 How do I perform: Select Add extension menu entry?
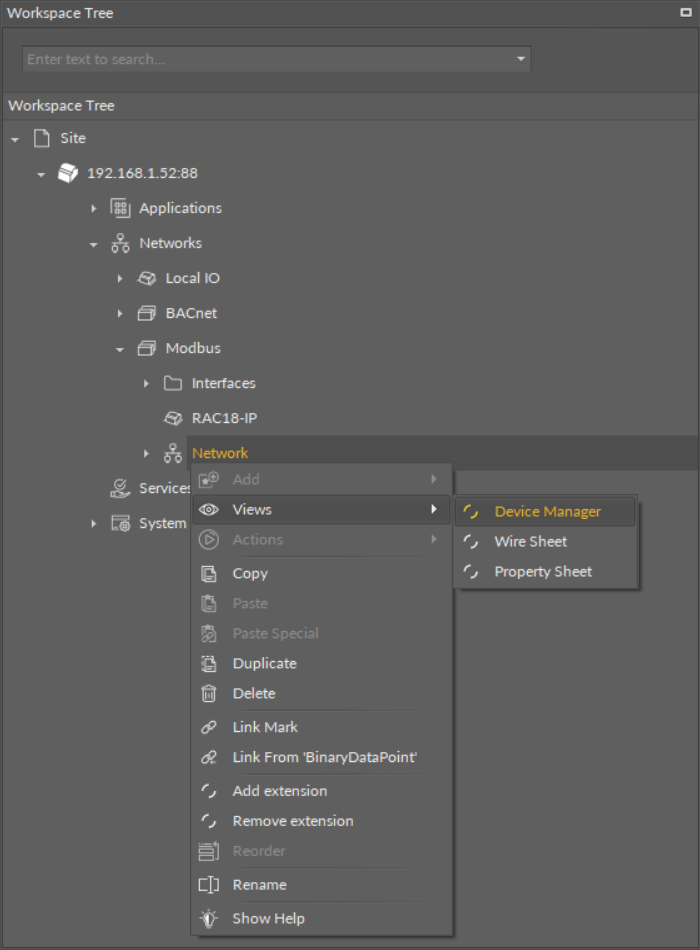[279, 791]
